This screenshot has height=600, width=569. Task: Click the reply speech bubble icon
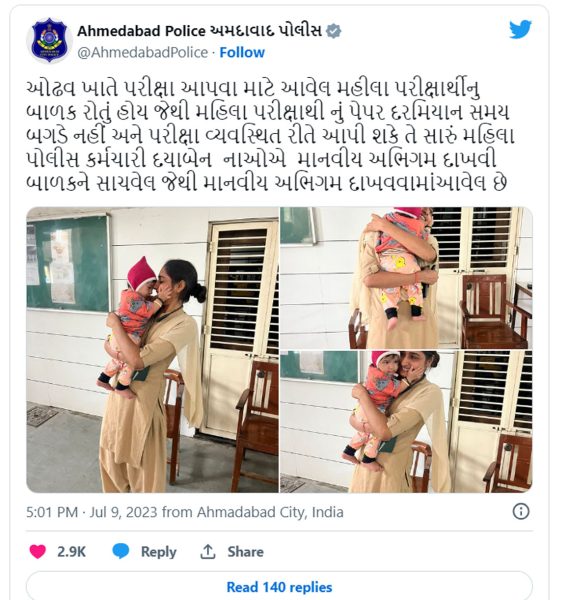121,551
